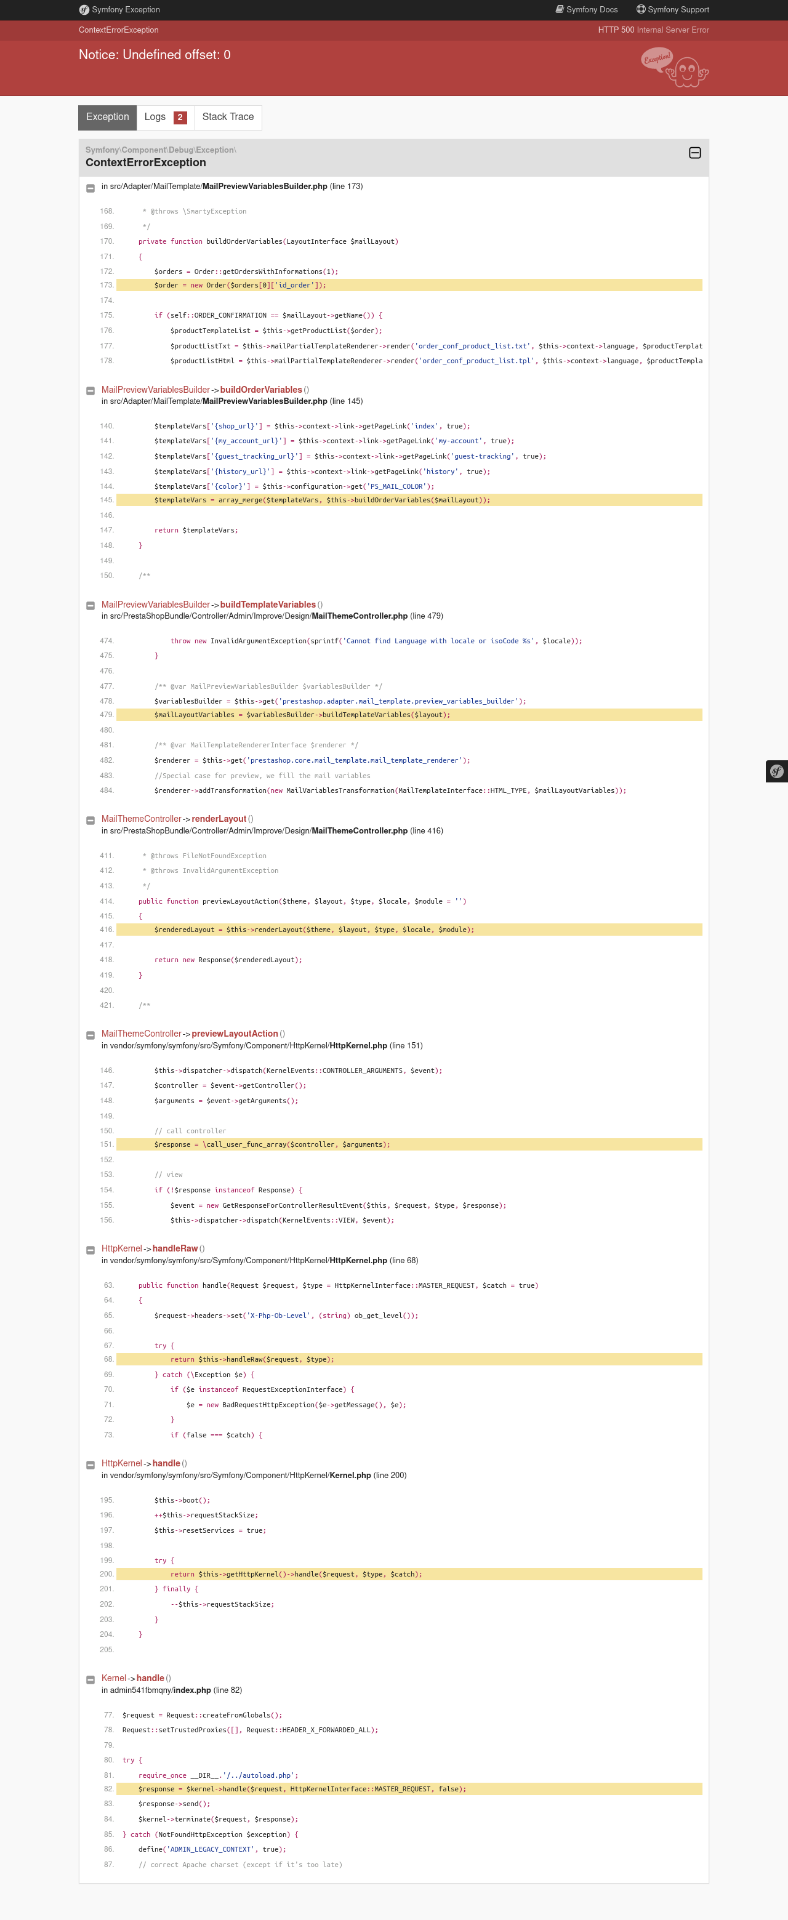Image resolution: width=788 pixels, height=1920 pixels.
Task: Open the Symfony toolbar icon on the right edge
Action: coord(777,771)
